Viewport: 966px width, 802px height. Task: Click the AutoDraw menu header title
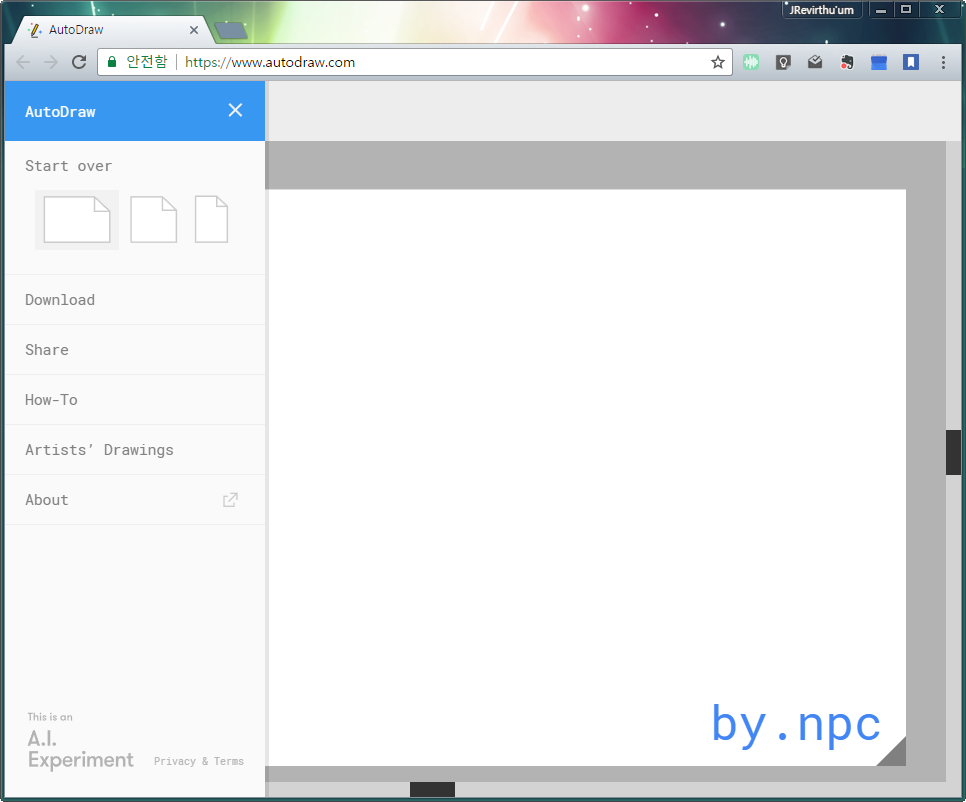60,111
